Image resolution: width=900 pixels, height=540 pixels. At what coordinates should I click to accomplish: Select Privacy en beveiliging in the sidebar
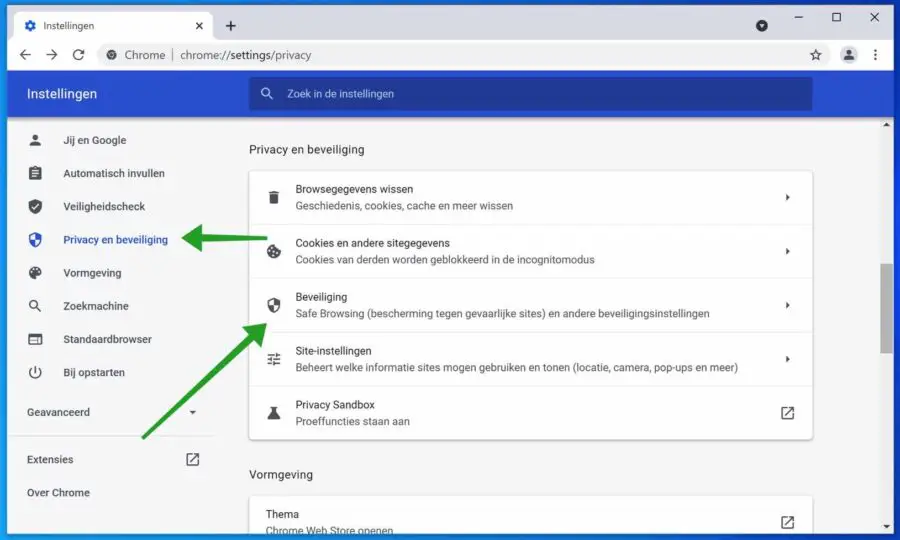pyautogui.click(x=115, y=240)
